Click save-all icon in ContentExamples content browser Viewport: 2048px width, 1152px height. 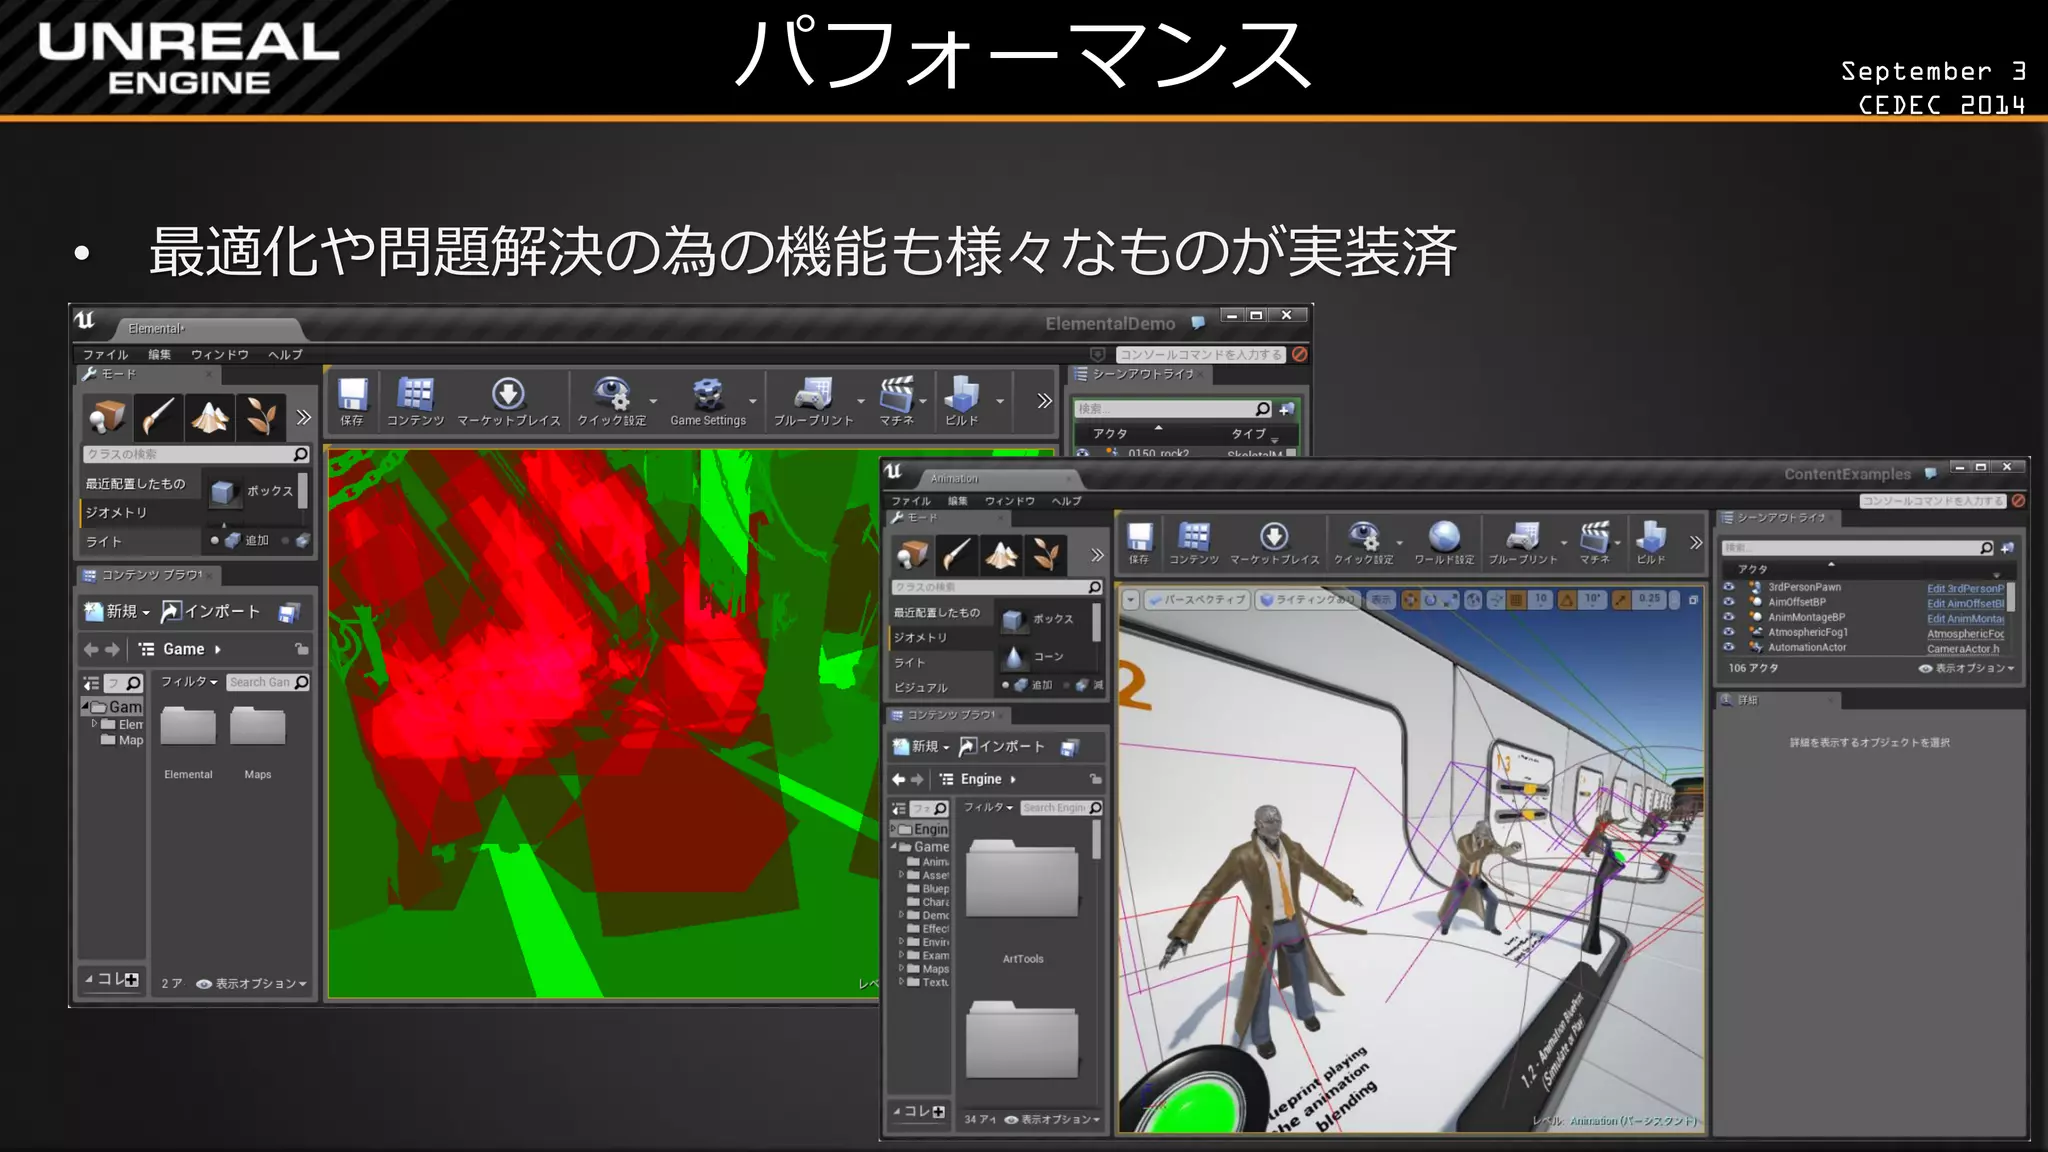(x=1070, y=747)
